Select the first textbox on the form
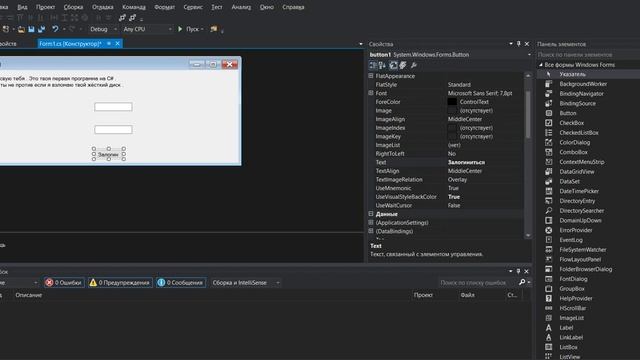640x360 pixels. pyautogui.click(x=113, y=107)
